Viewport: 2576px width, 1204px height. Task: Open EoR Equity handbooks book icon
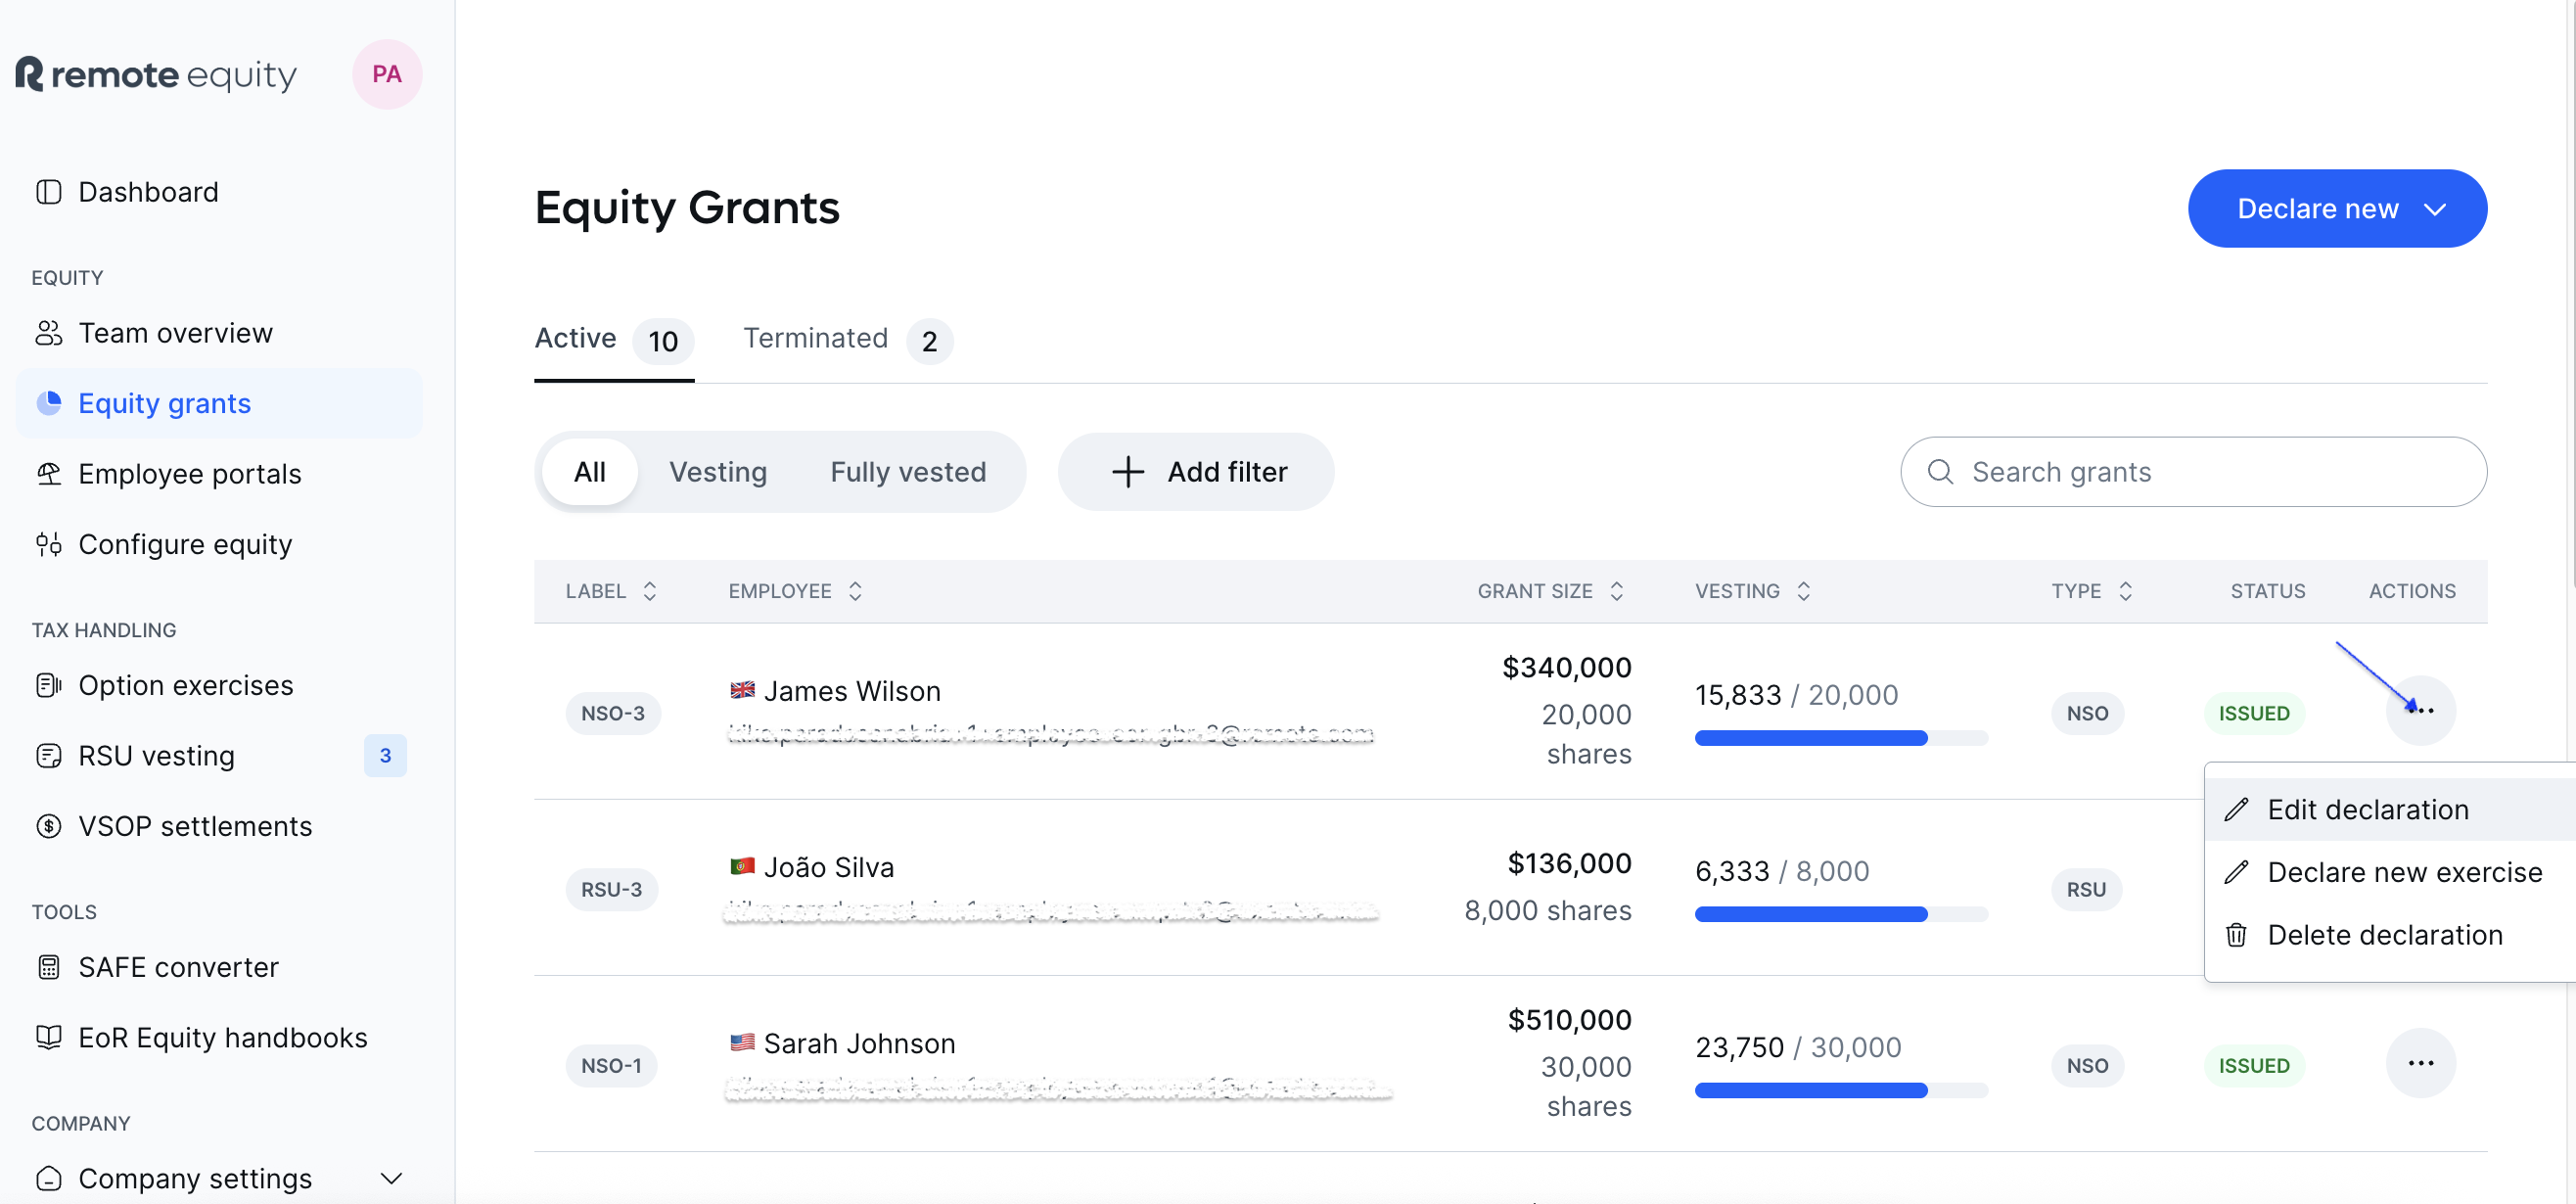pyautogui.click(x=48, y=1037)
